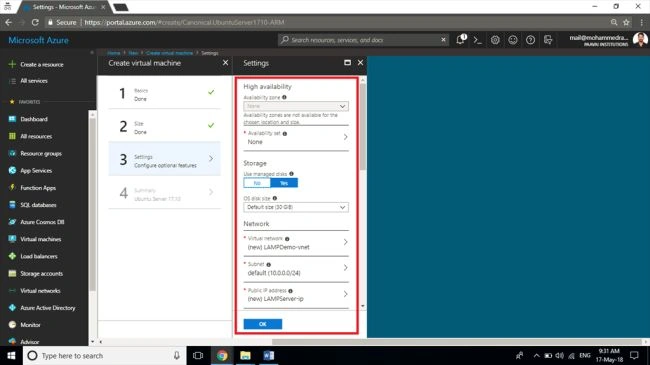
Task: Open All services menu item
Action: 34,81
